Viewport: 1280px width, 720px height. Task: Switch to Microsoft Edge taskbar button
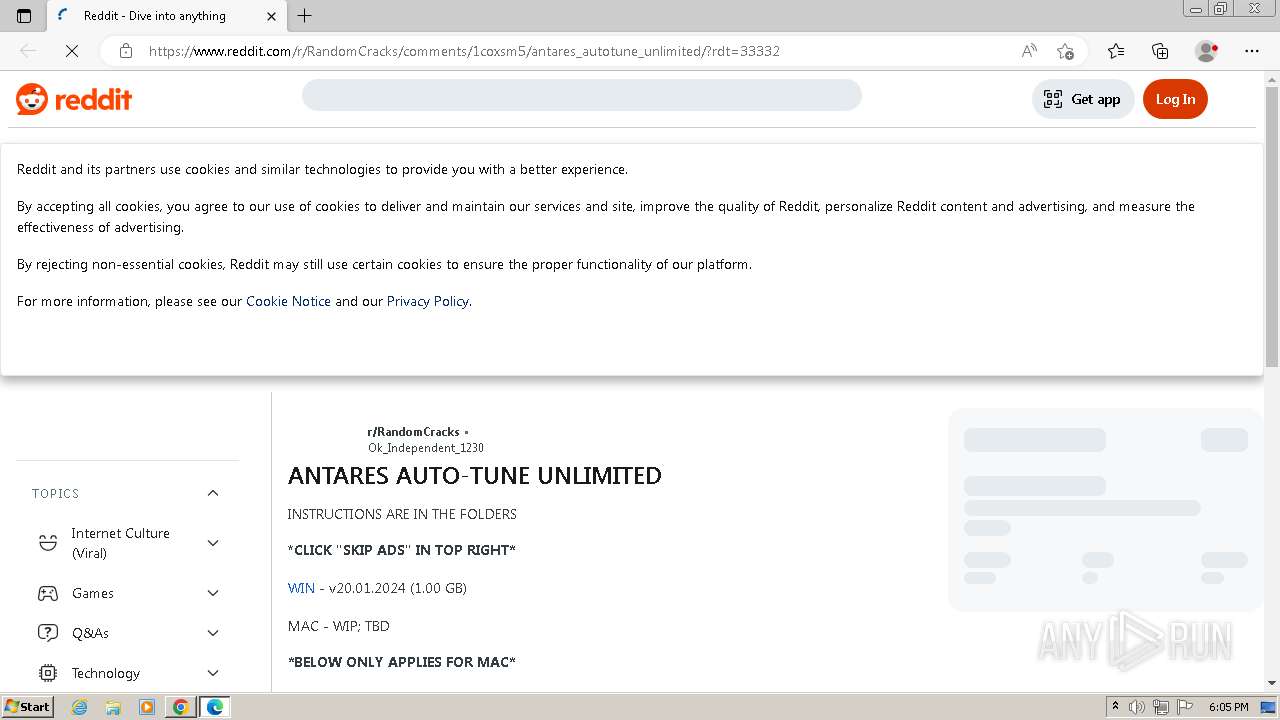[215, 707]
